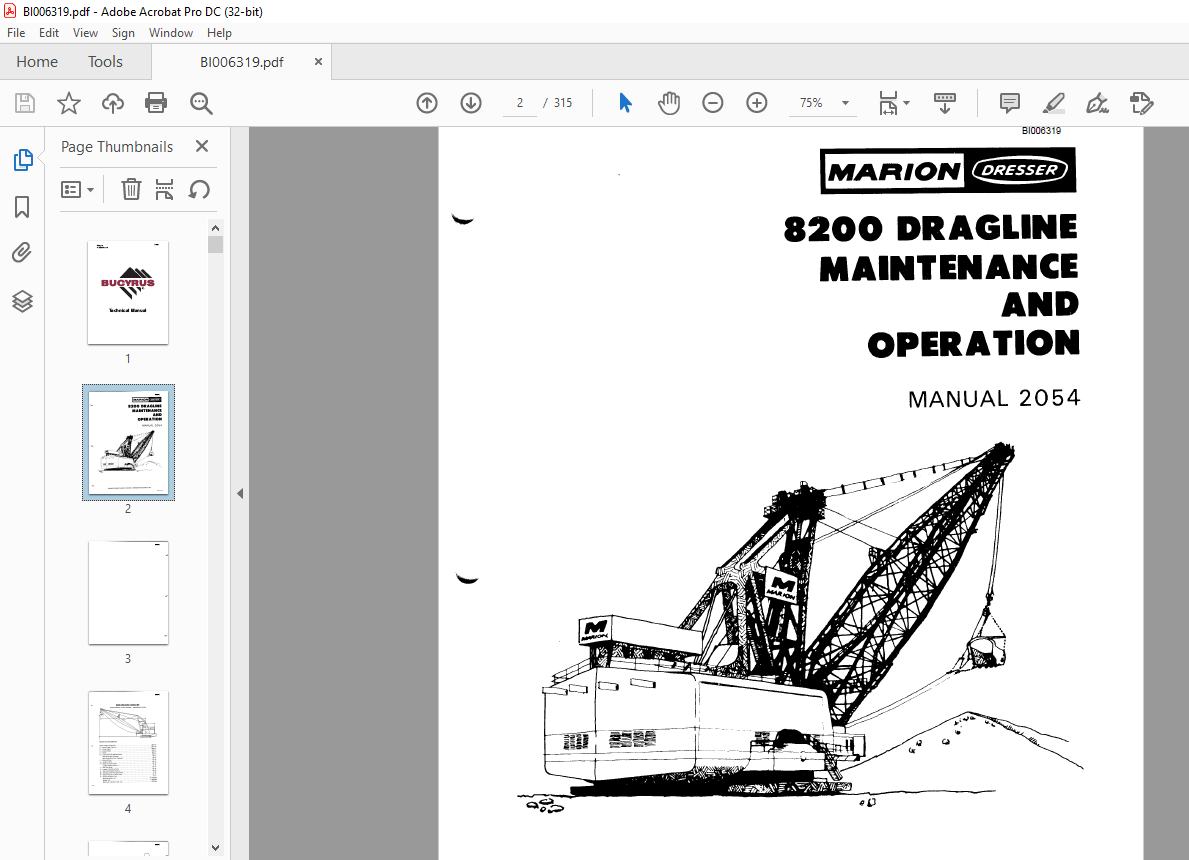Viewport: 1189px width, 860px height.
Task: Select the blank page 3 thumbnail
Action: click(x=128, y=593)
